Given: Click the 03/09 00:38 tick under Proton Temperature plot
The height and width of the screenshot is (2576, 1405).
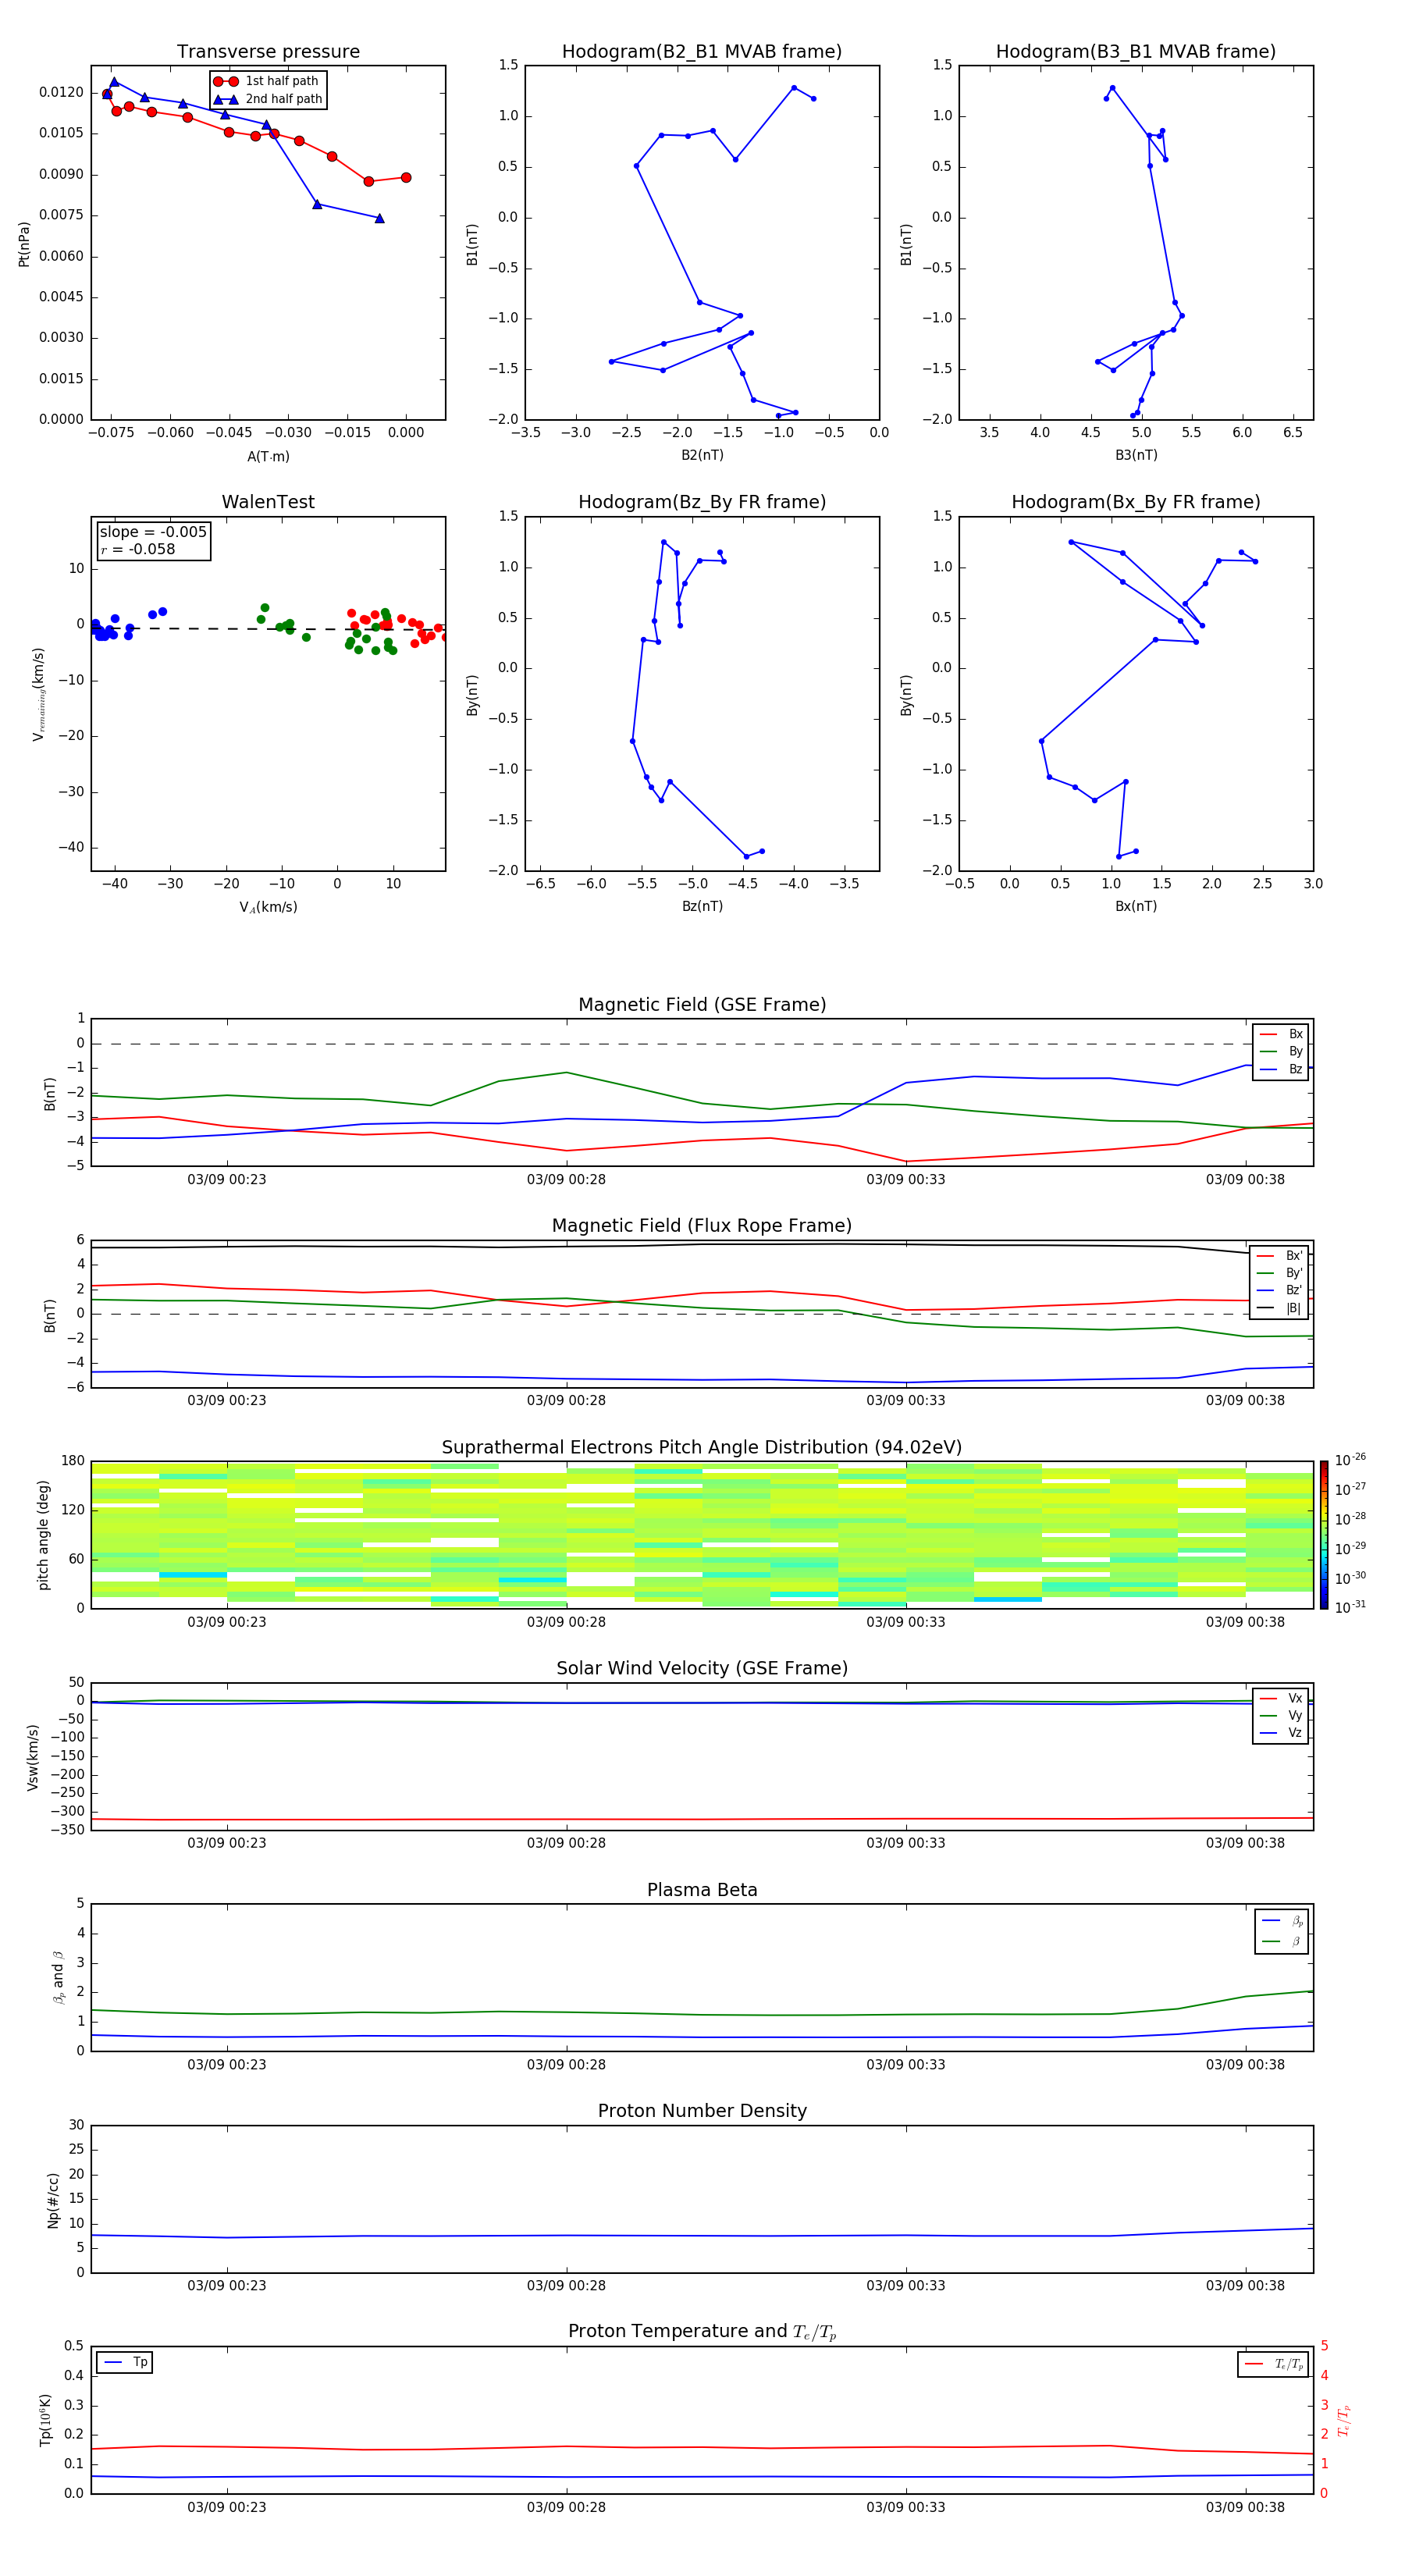Looking at the screenshot, I should (1245, 2507).
